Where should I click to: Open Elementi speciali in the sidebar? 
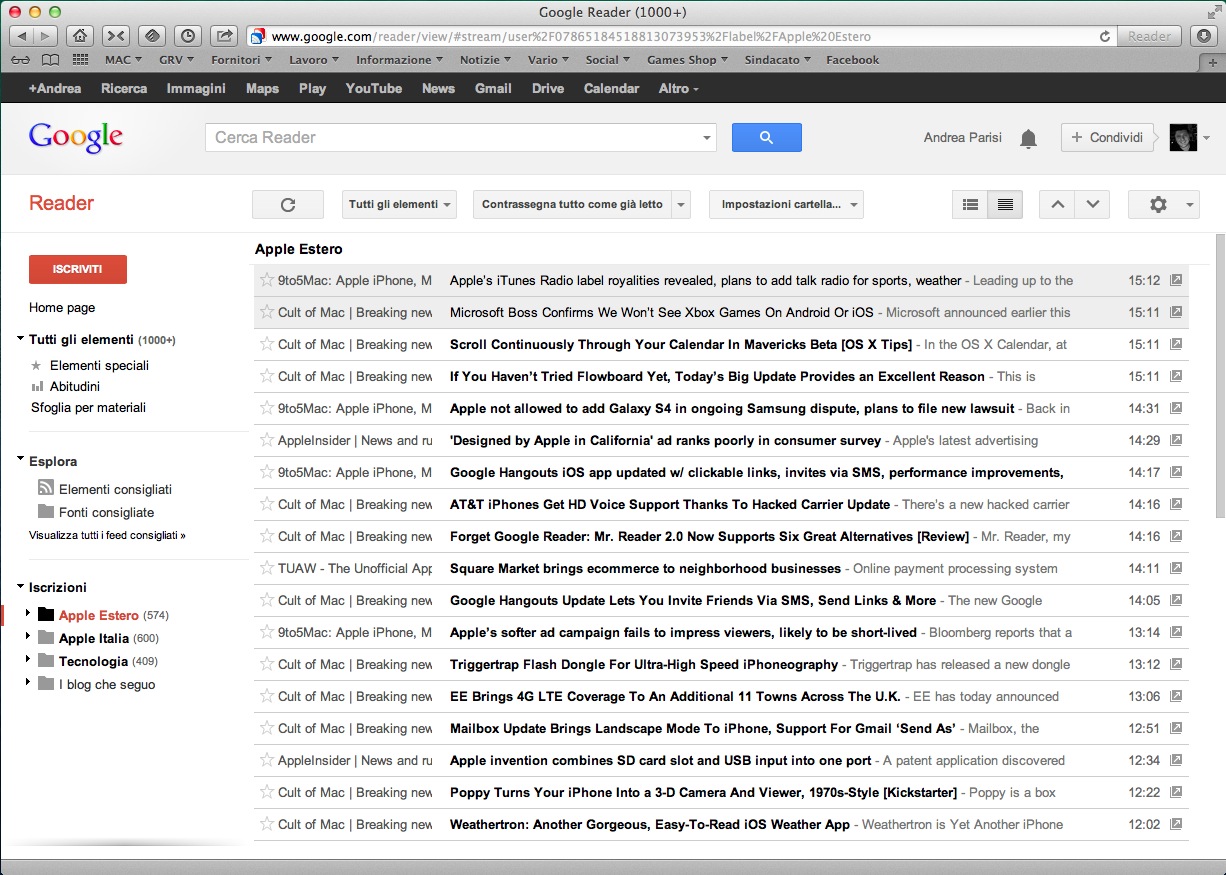pos(99,365)
